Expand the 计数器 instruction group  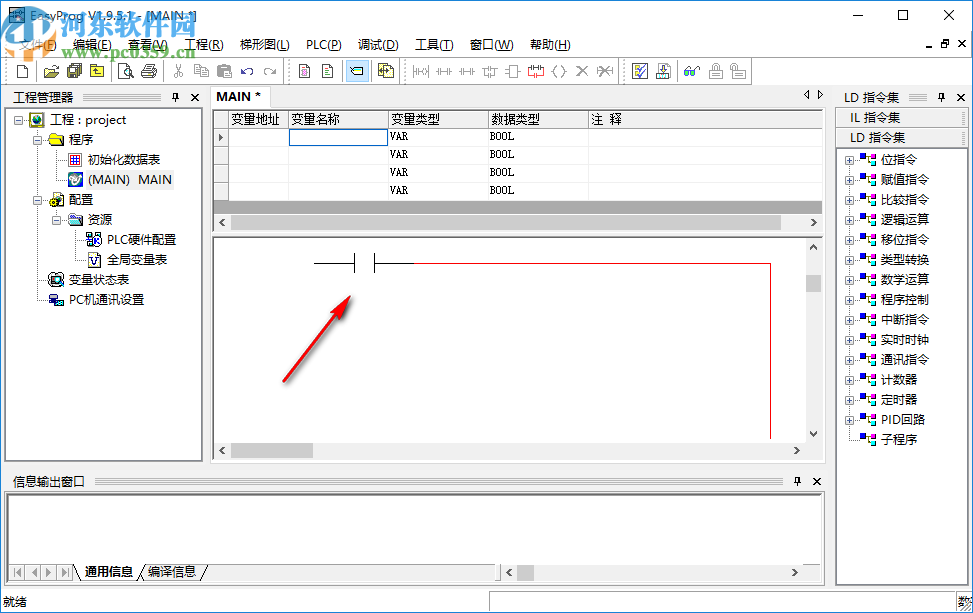pyautogui.click(x=849, y=380)
